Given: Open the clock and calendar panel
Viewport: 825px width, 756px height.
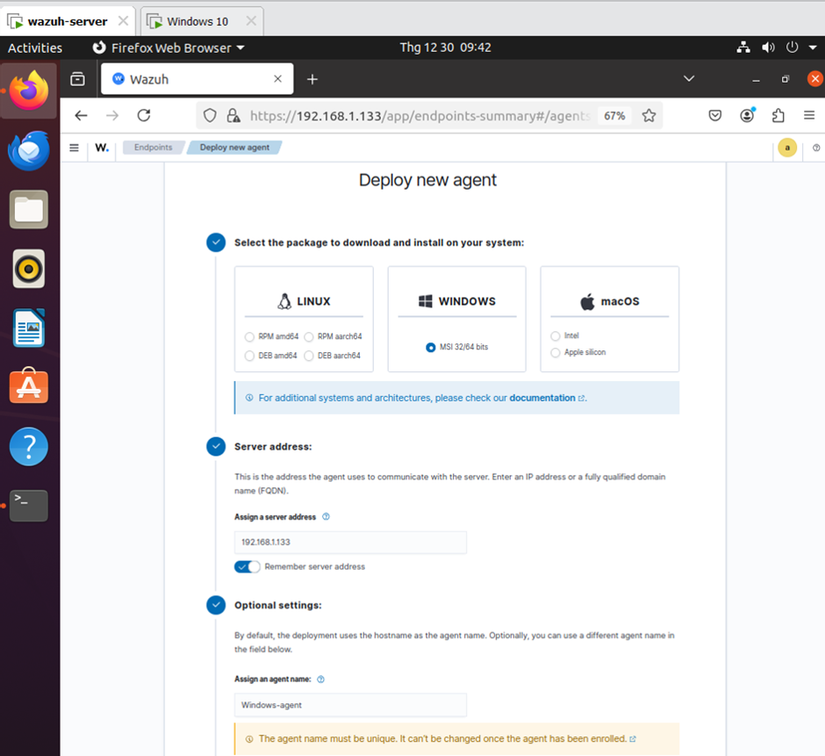Looking at the screenshot, I should click(445, 47).
